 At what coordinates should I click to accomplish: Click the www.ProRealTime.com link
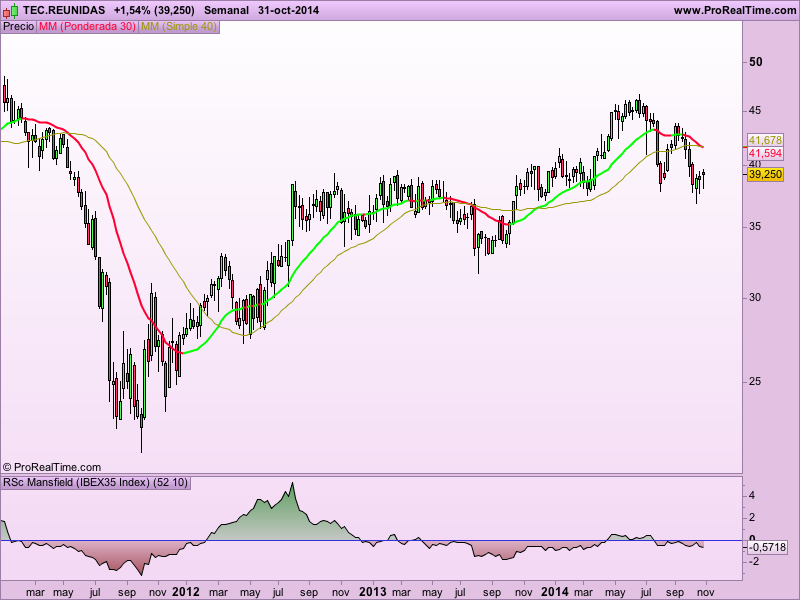(735, 10)
